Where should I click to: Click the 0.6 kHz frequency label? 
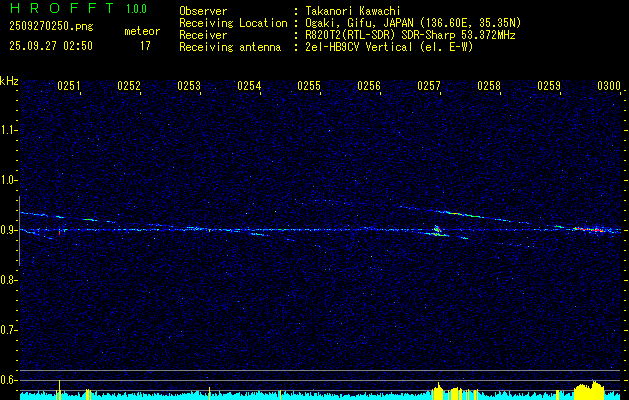pos(8,380)
